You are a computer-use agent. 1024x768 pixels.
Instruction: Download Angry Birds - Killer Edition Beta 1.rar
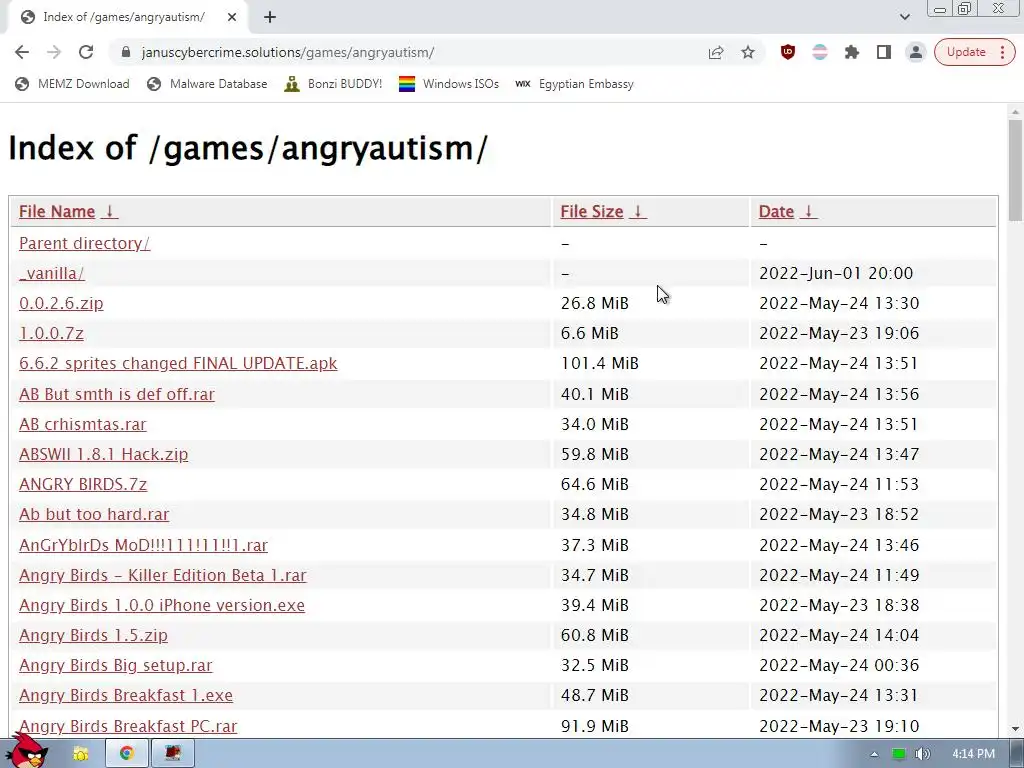coord(163,575)
